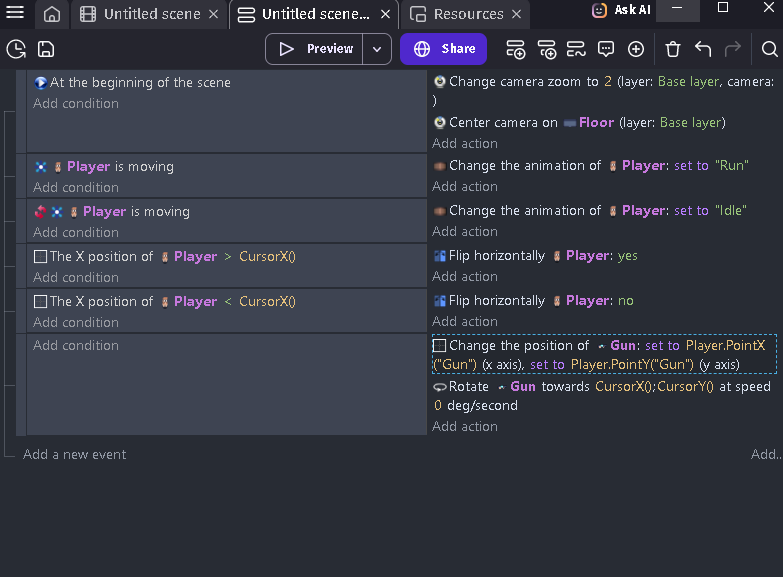Viewport: 783px width, 577px height.
Task: Open the hamburger main menu
Action: click(15, 14)
